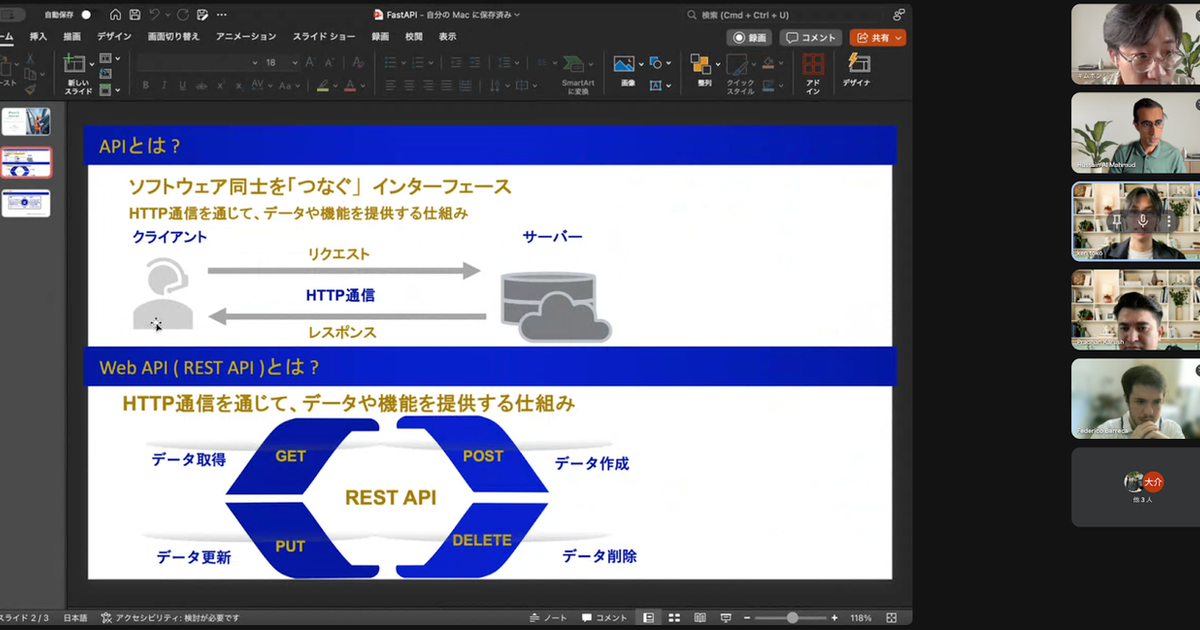Toggle ノート notes in status bar
Image resolution: width=1200 pixels, height=630 pixels.
(549, 618)
